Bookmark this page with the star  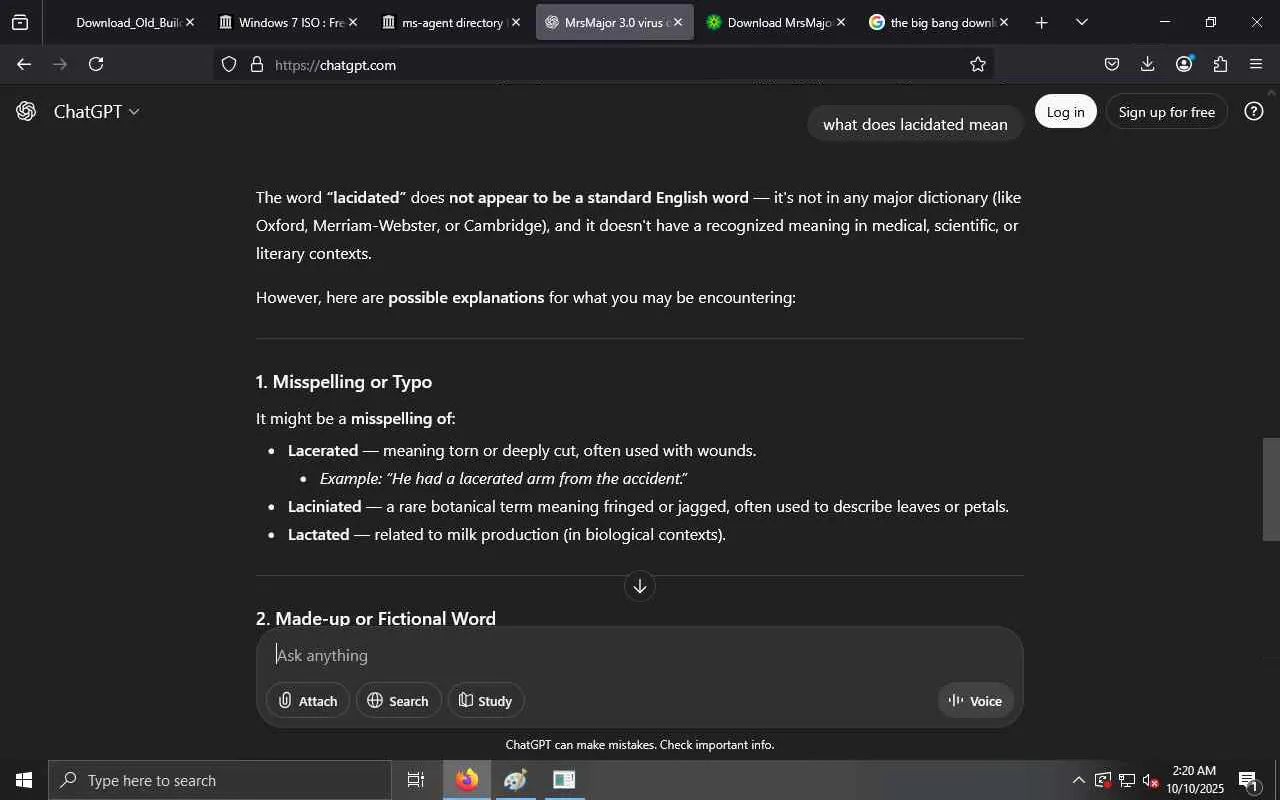coord(978,64)
